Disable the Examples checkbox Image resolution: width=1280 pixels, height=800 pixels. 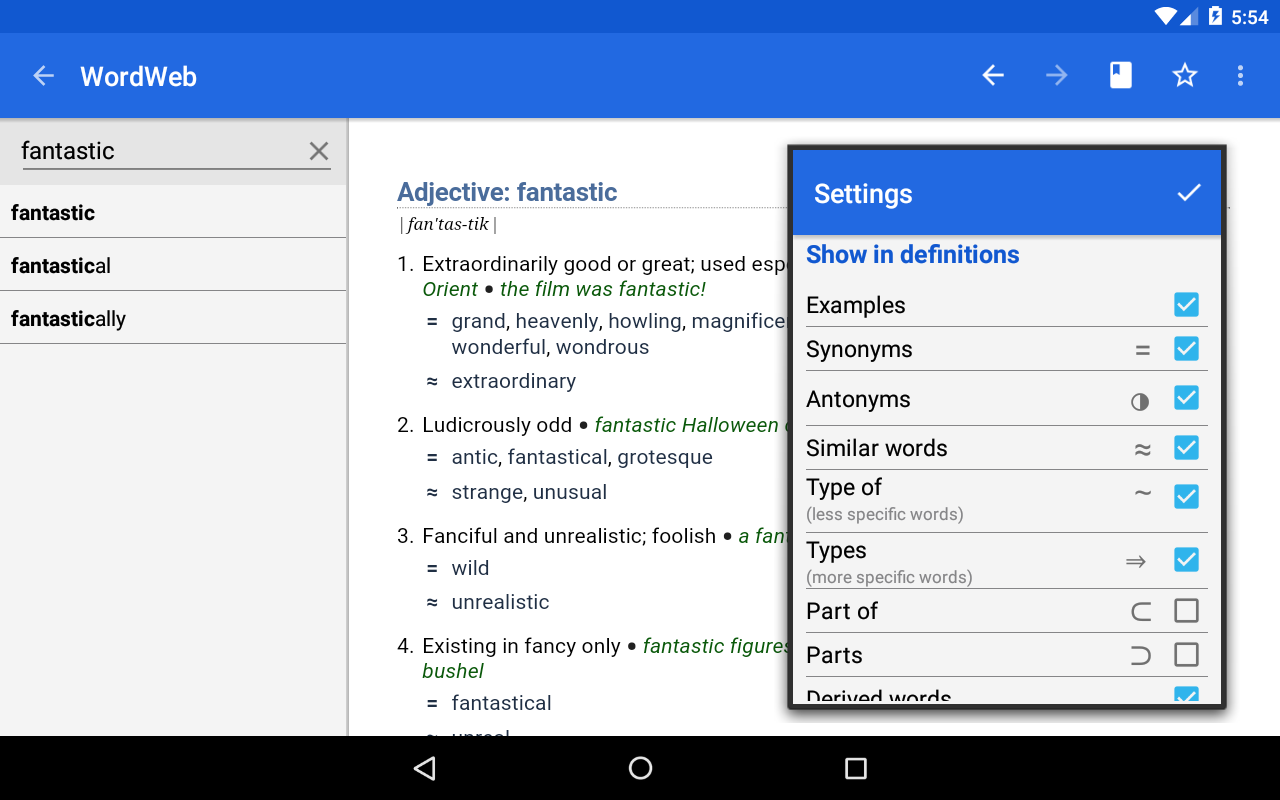[x=1186, y=304]
